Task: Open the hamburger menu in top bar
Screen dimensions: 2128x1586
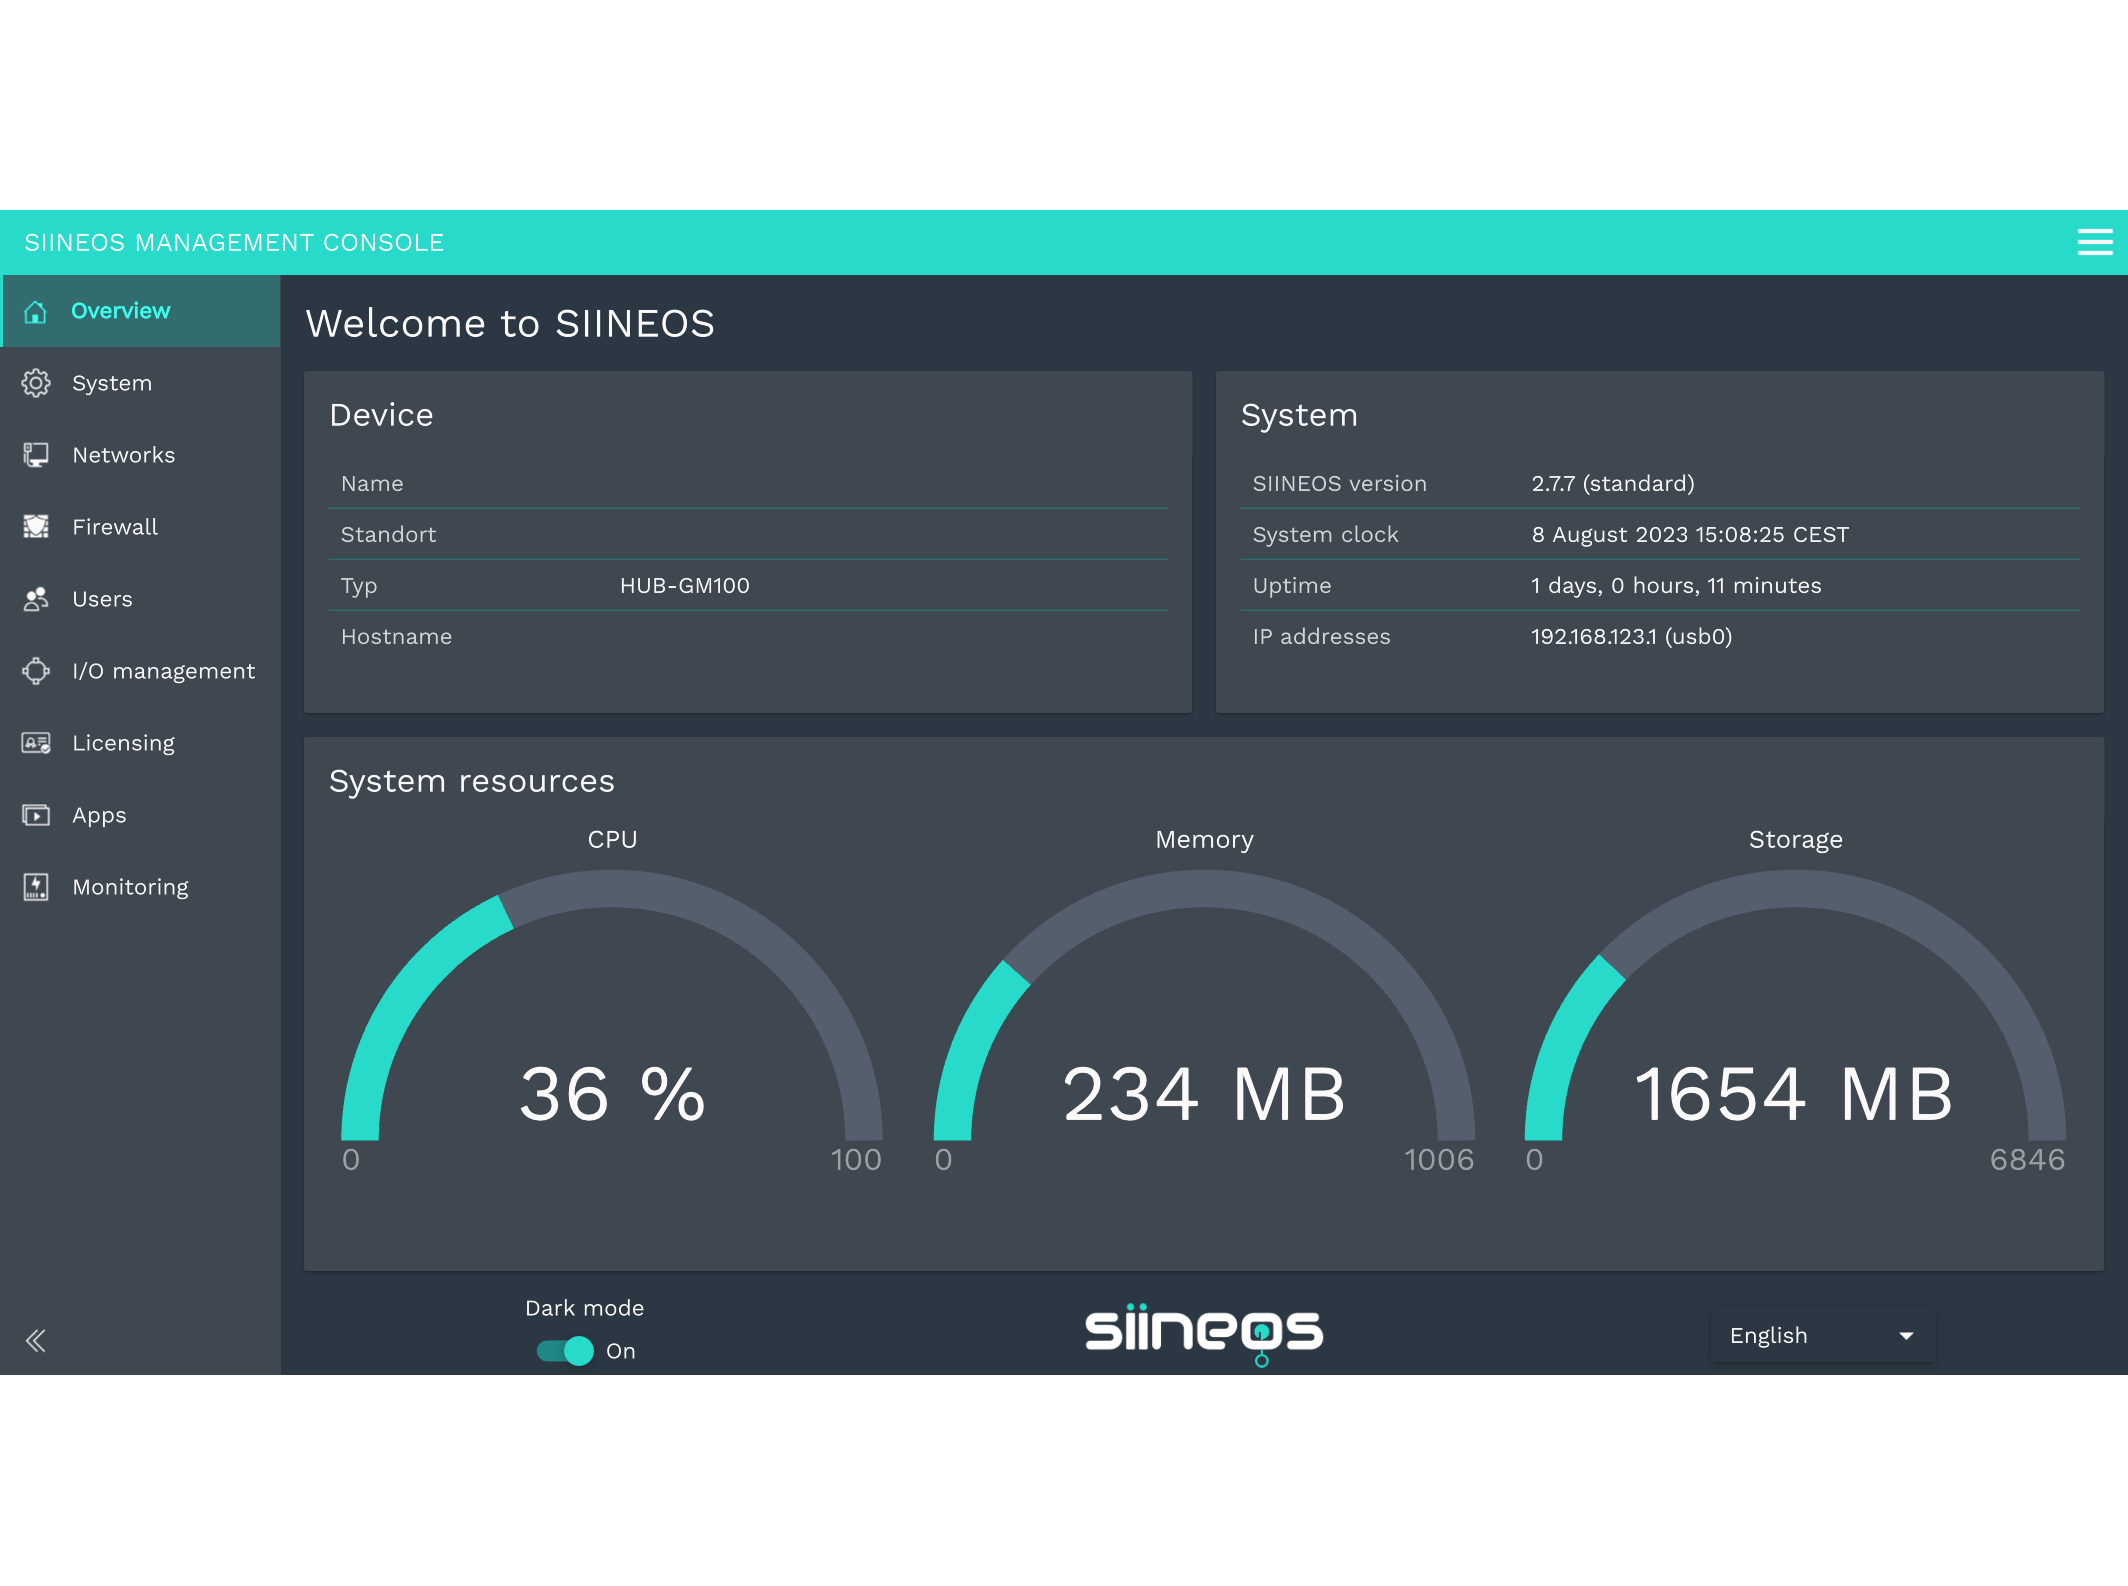Action: pos(2095,242)
